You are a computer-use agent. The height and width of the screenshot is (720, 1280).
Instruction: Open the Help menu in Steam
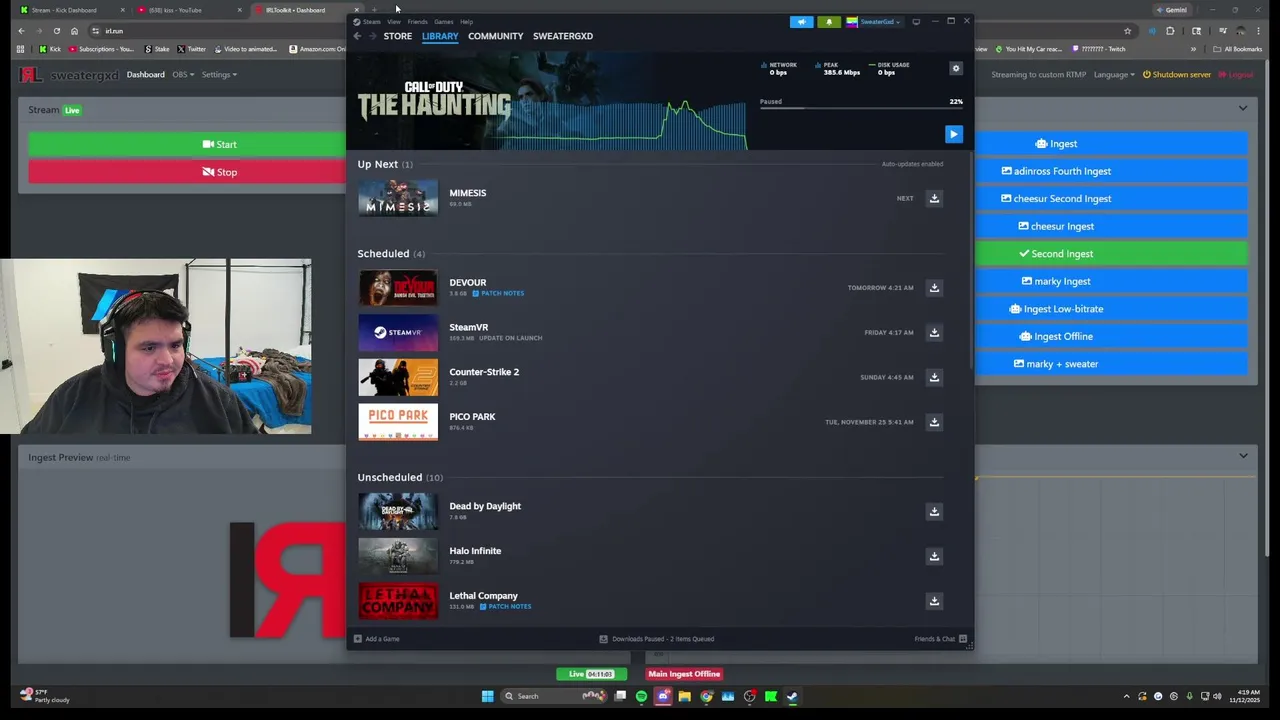pyautogui.click(x=466, y=21)
